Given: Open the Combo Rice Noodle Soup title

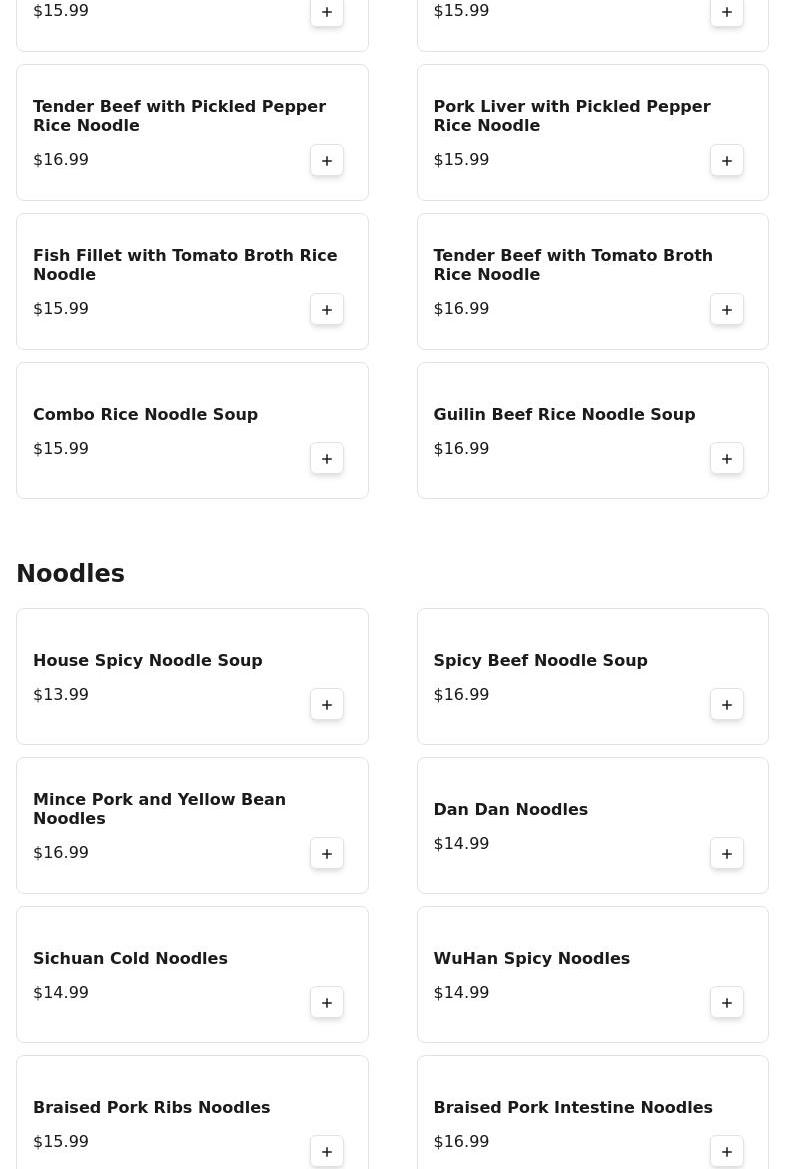Looking at the screenshot, I should (145, 415).
